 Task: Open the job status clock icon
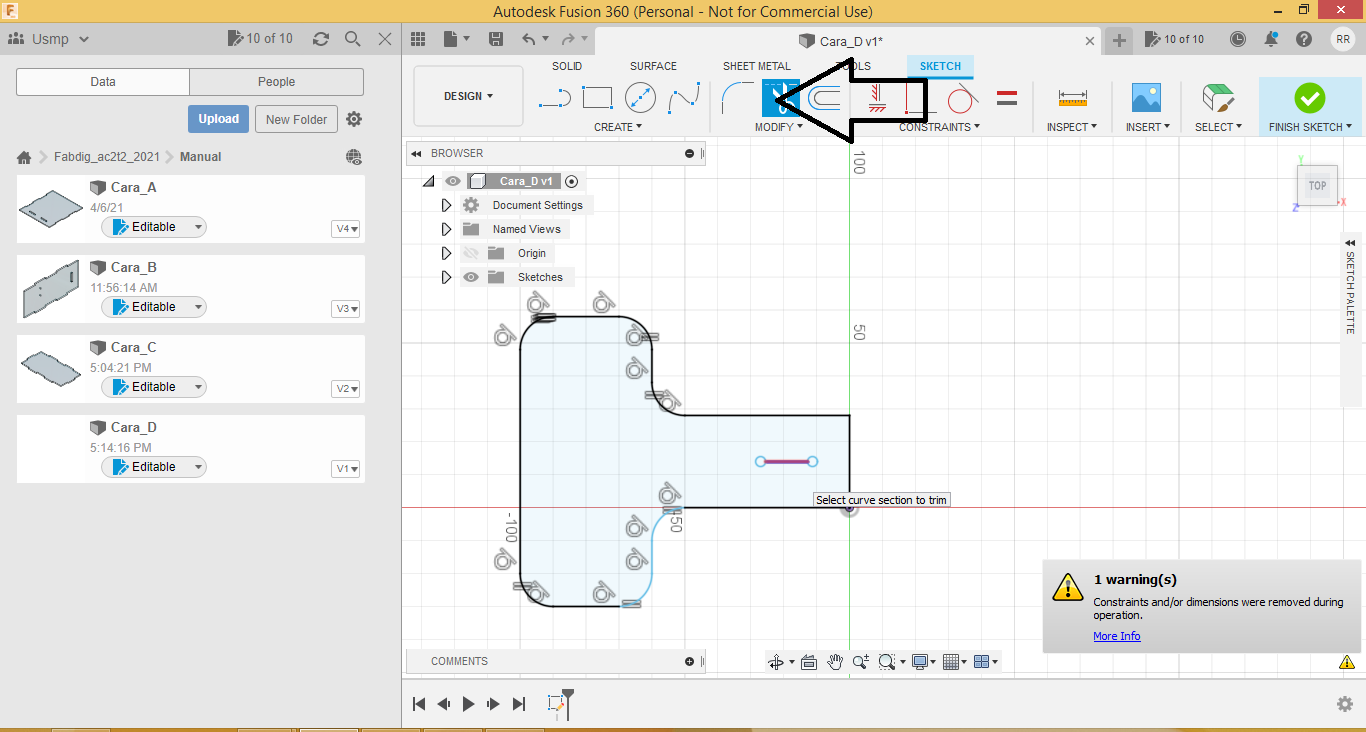[1238, 39]
